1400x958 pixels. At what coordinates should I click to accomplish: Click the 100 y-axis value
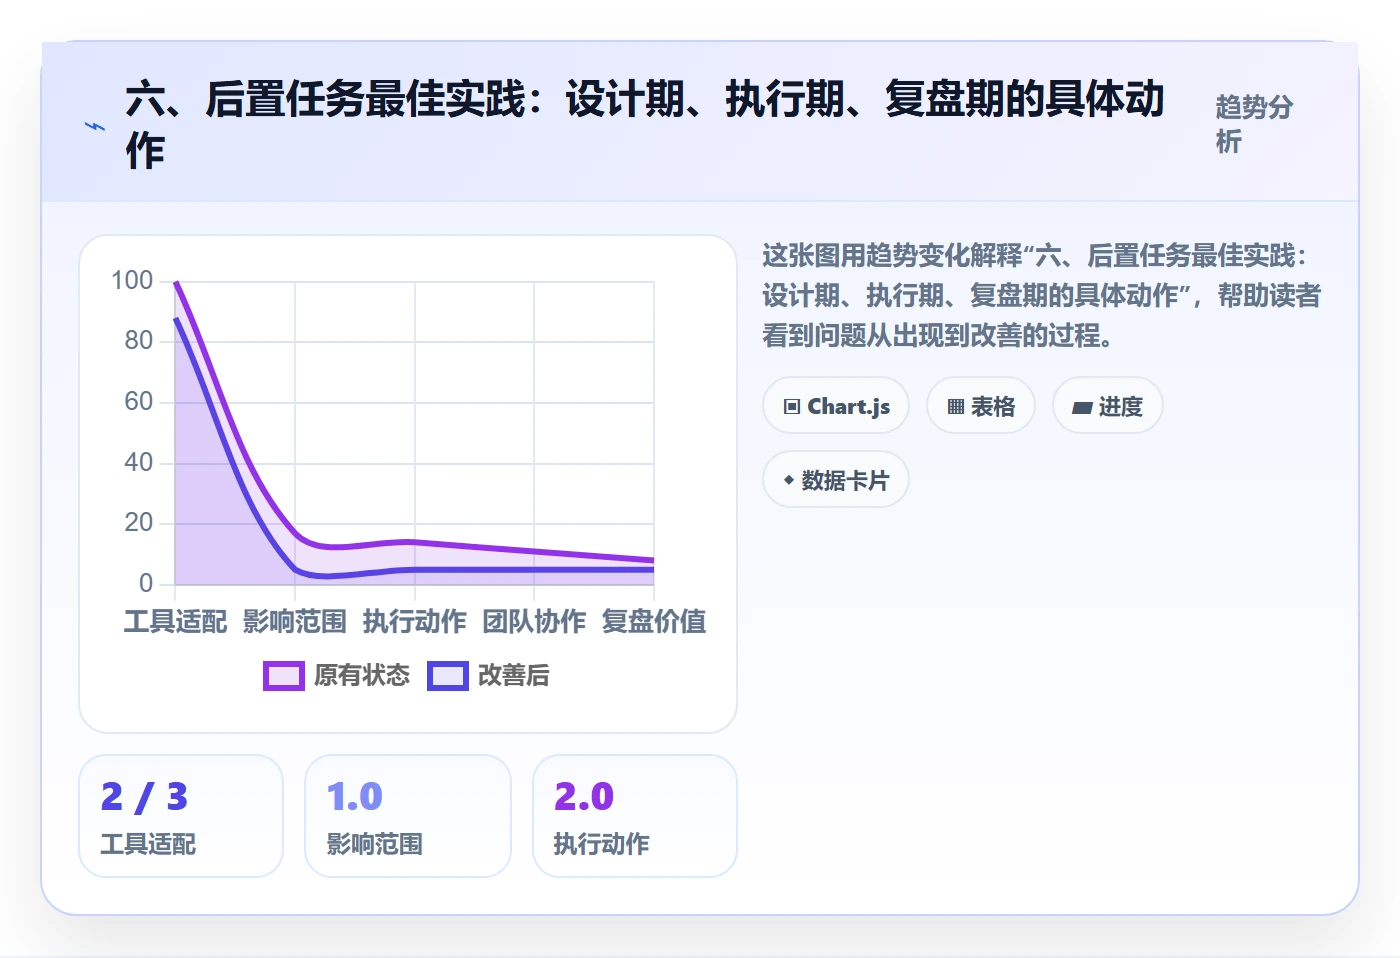pyautogui.click(x=132, y=281)
